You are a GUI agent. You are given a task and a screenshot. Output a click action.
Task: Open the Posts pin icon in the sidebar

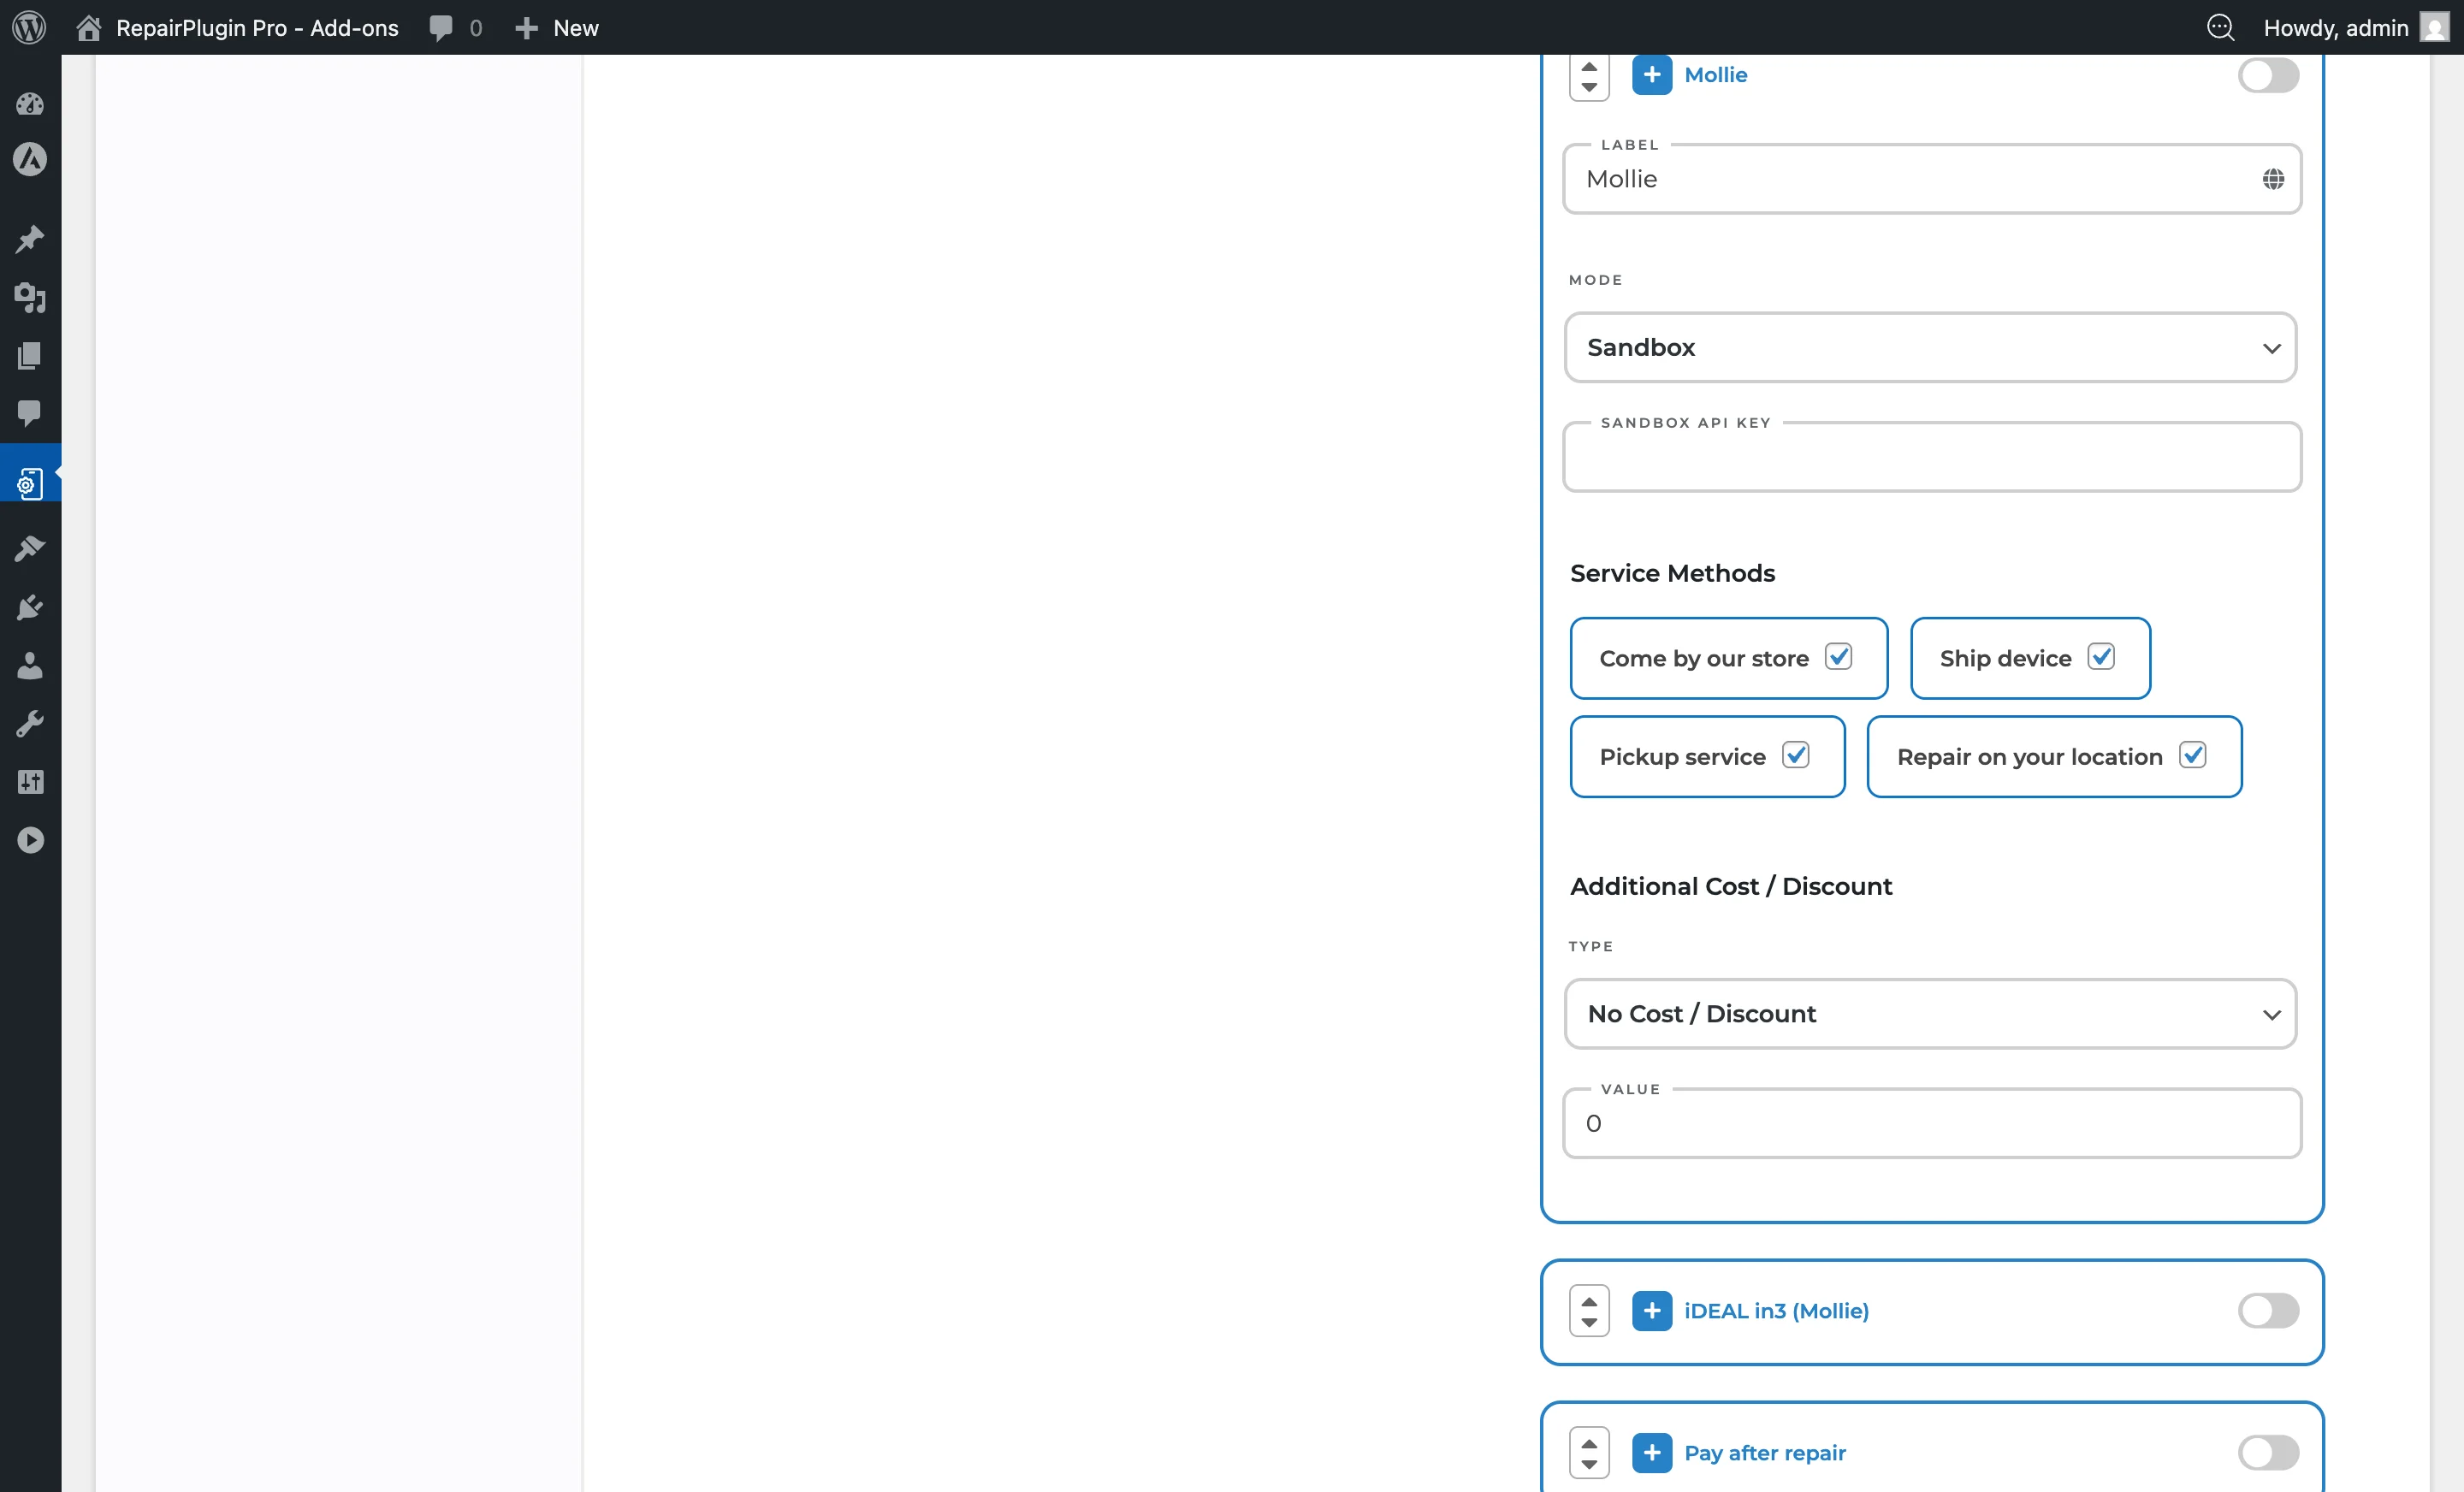[x=30, y=239]
